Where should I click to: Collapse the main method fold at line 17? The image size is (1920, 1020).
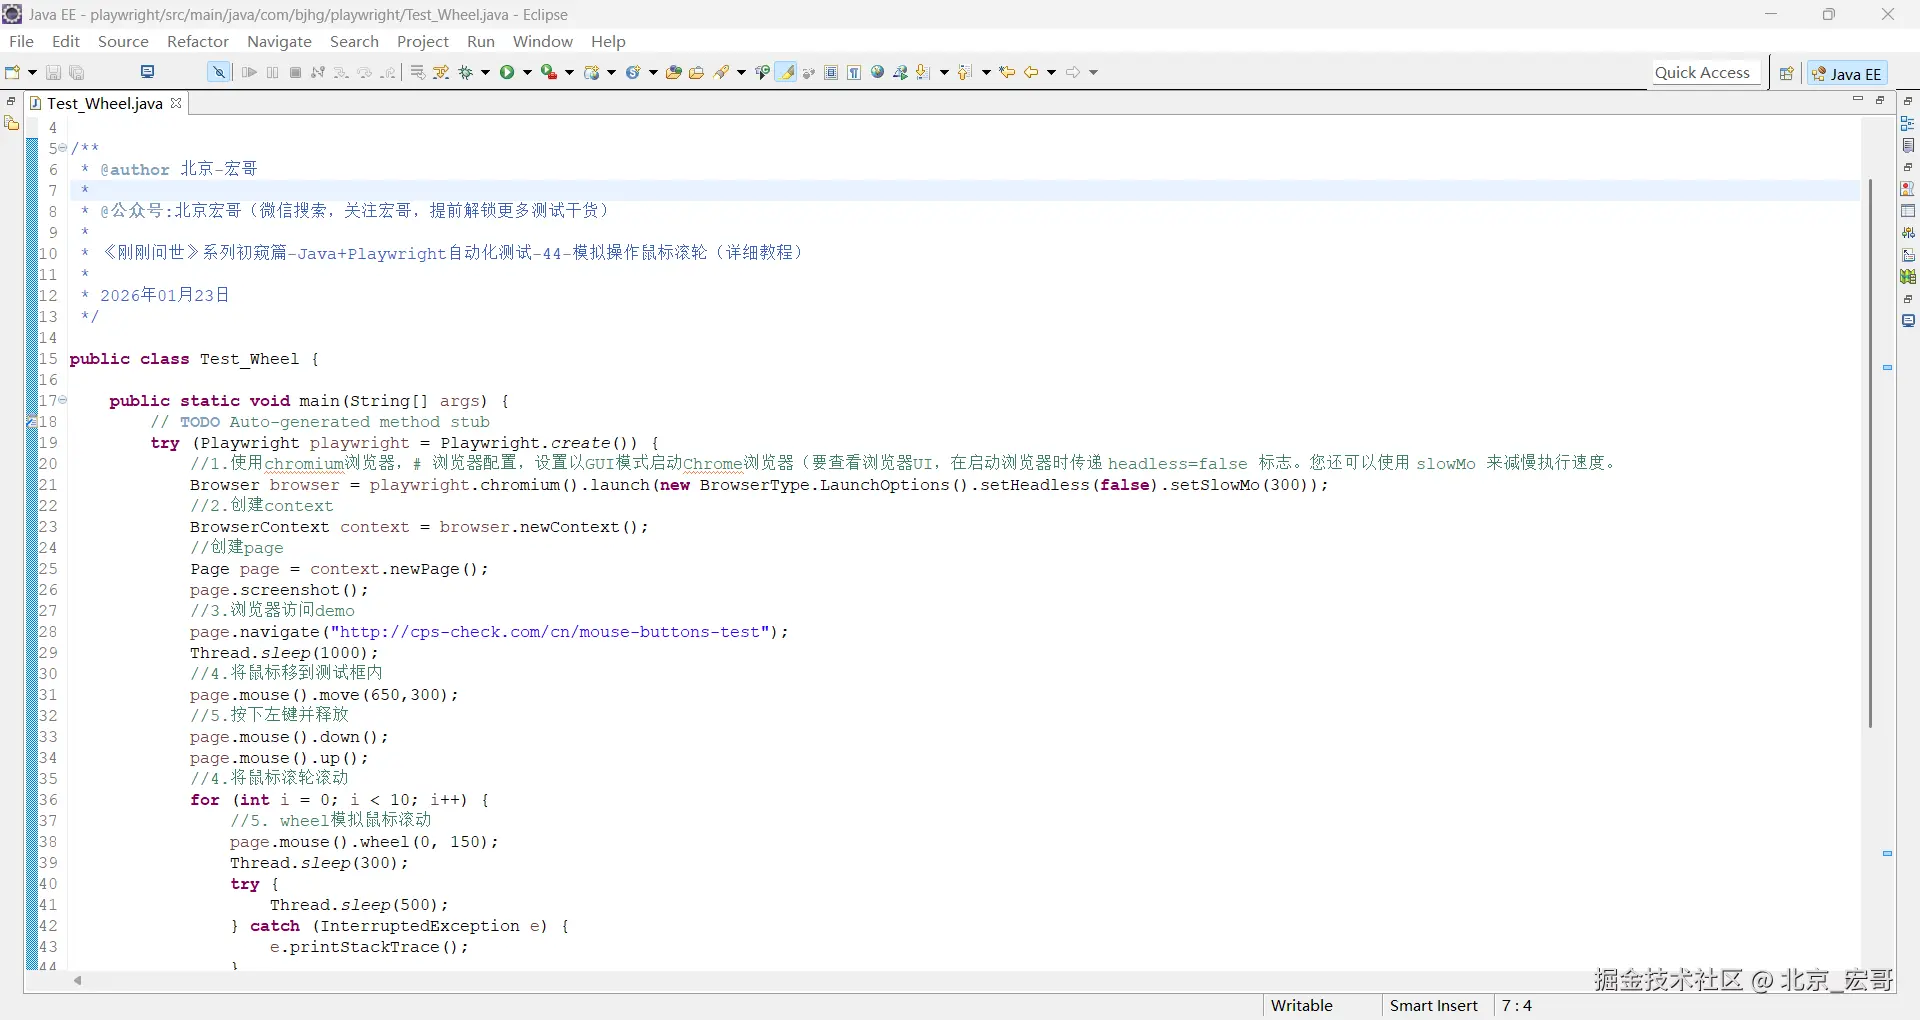[63, 400]
